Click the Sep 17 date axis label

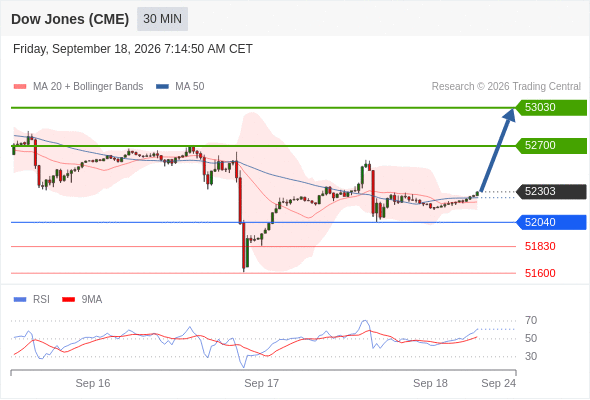tap(262, 383)
